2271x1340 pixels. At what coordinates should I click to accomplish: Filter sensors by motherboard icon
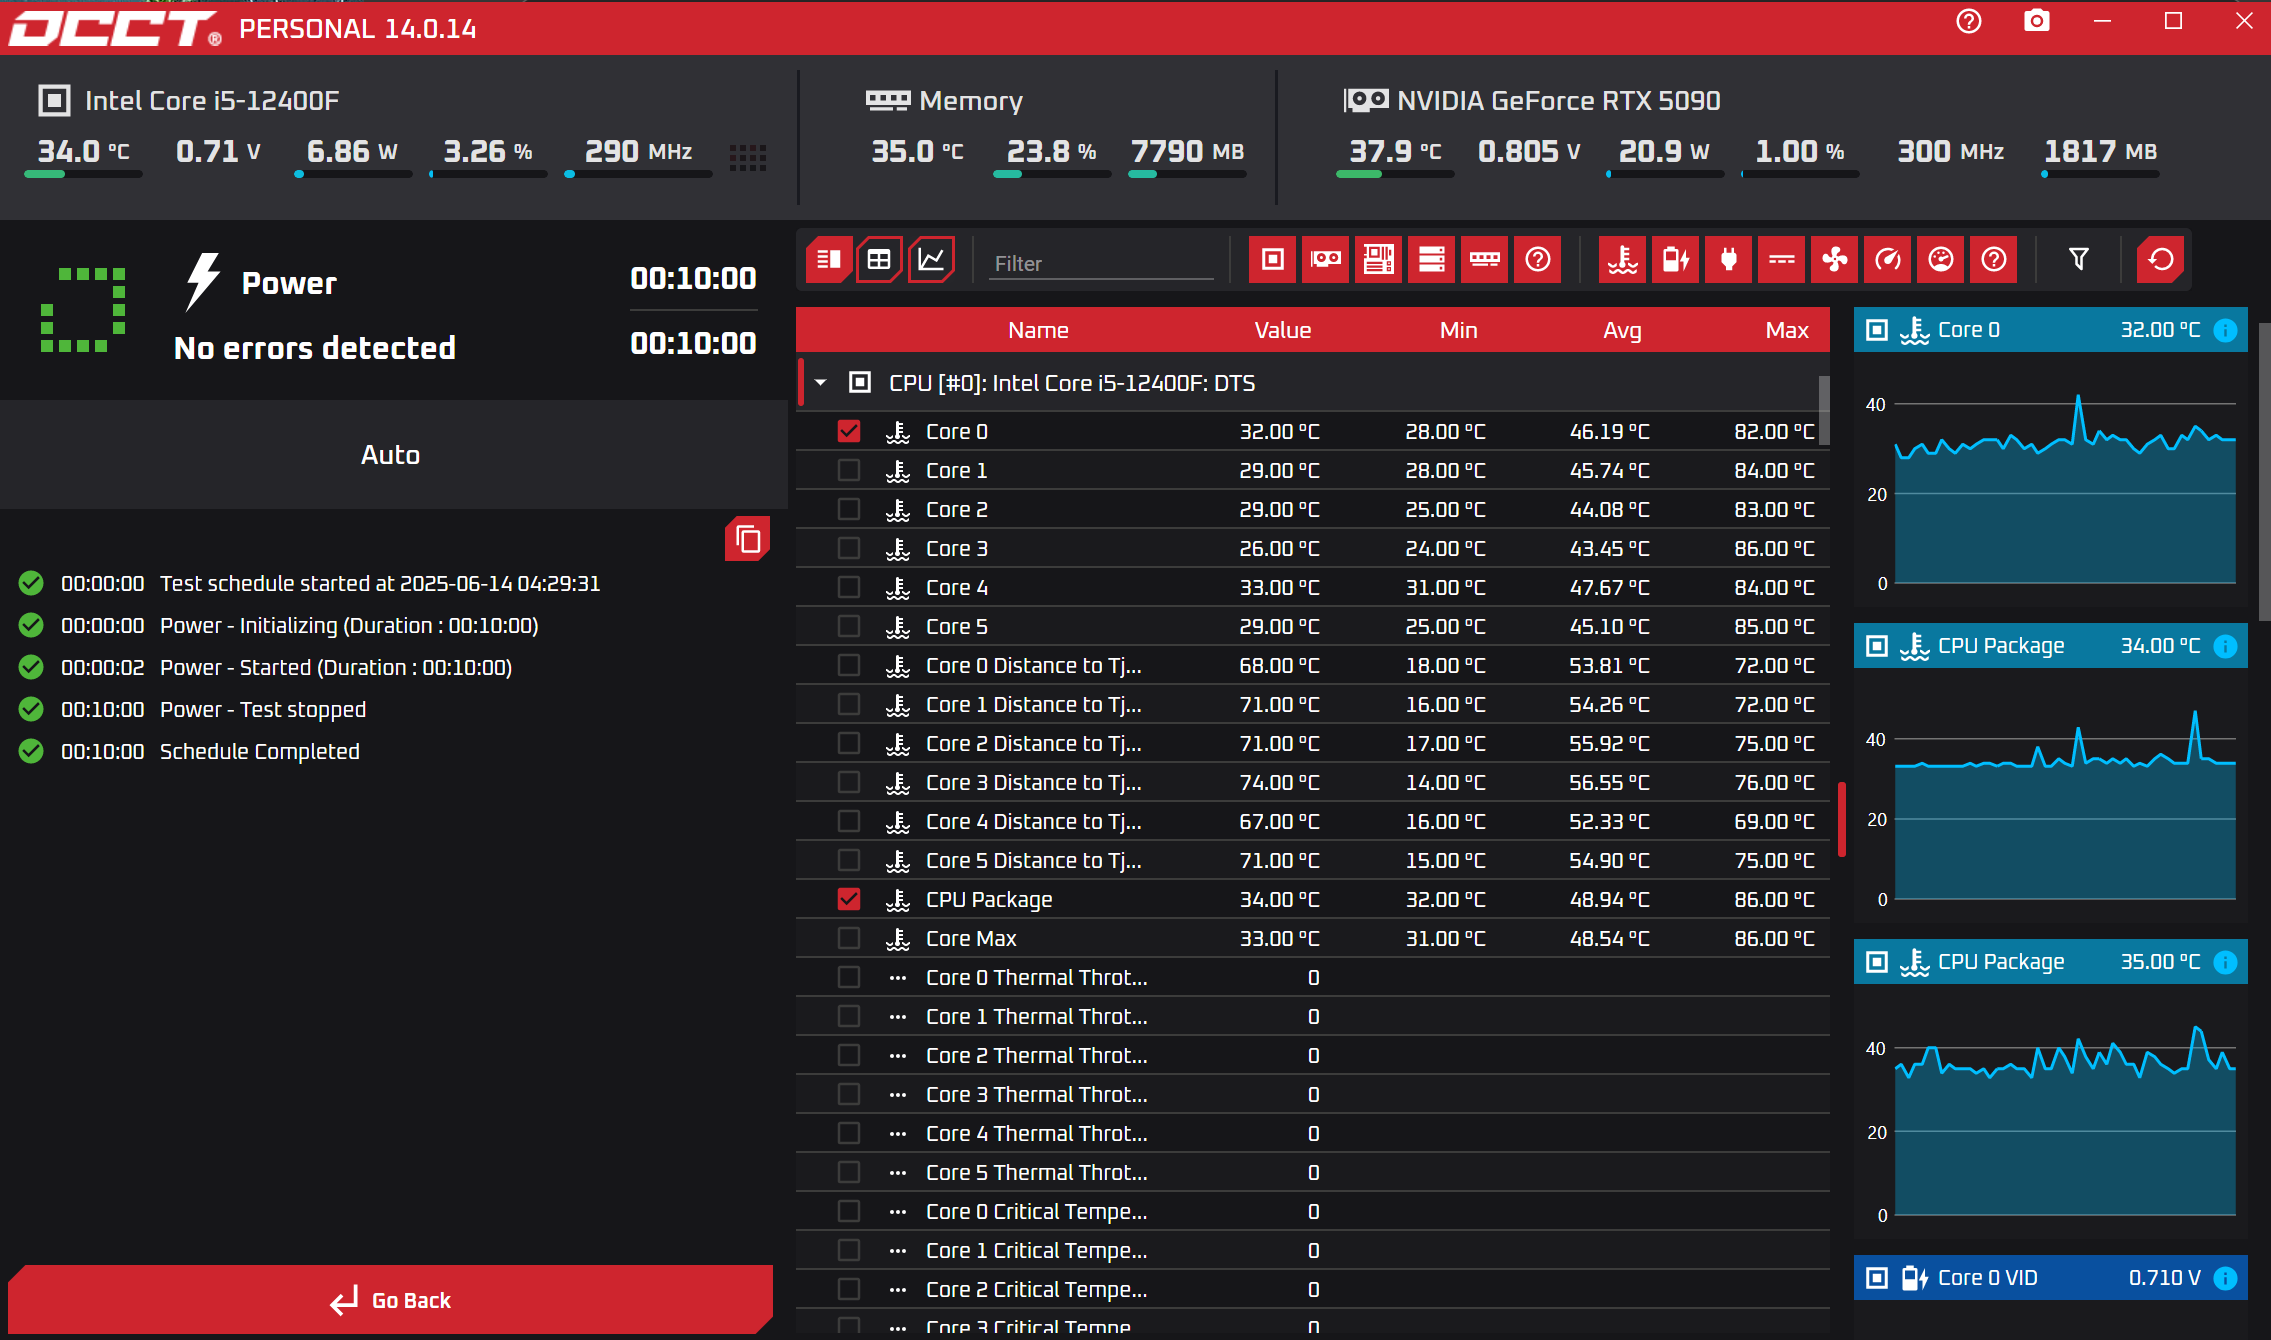(x=1378, y=260)
